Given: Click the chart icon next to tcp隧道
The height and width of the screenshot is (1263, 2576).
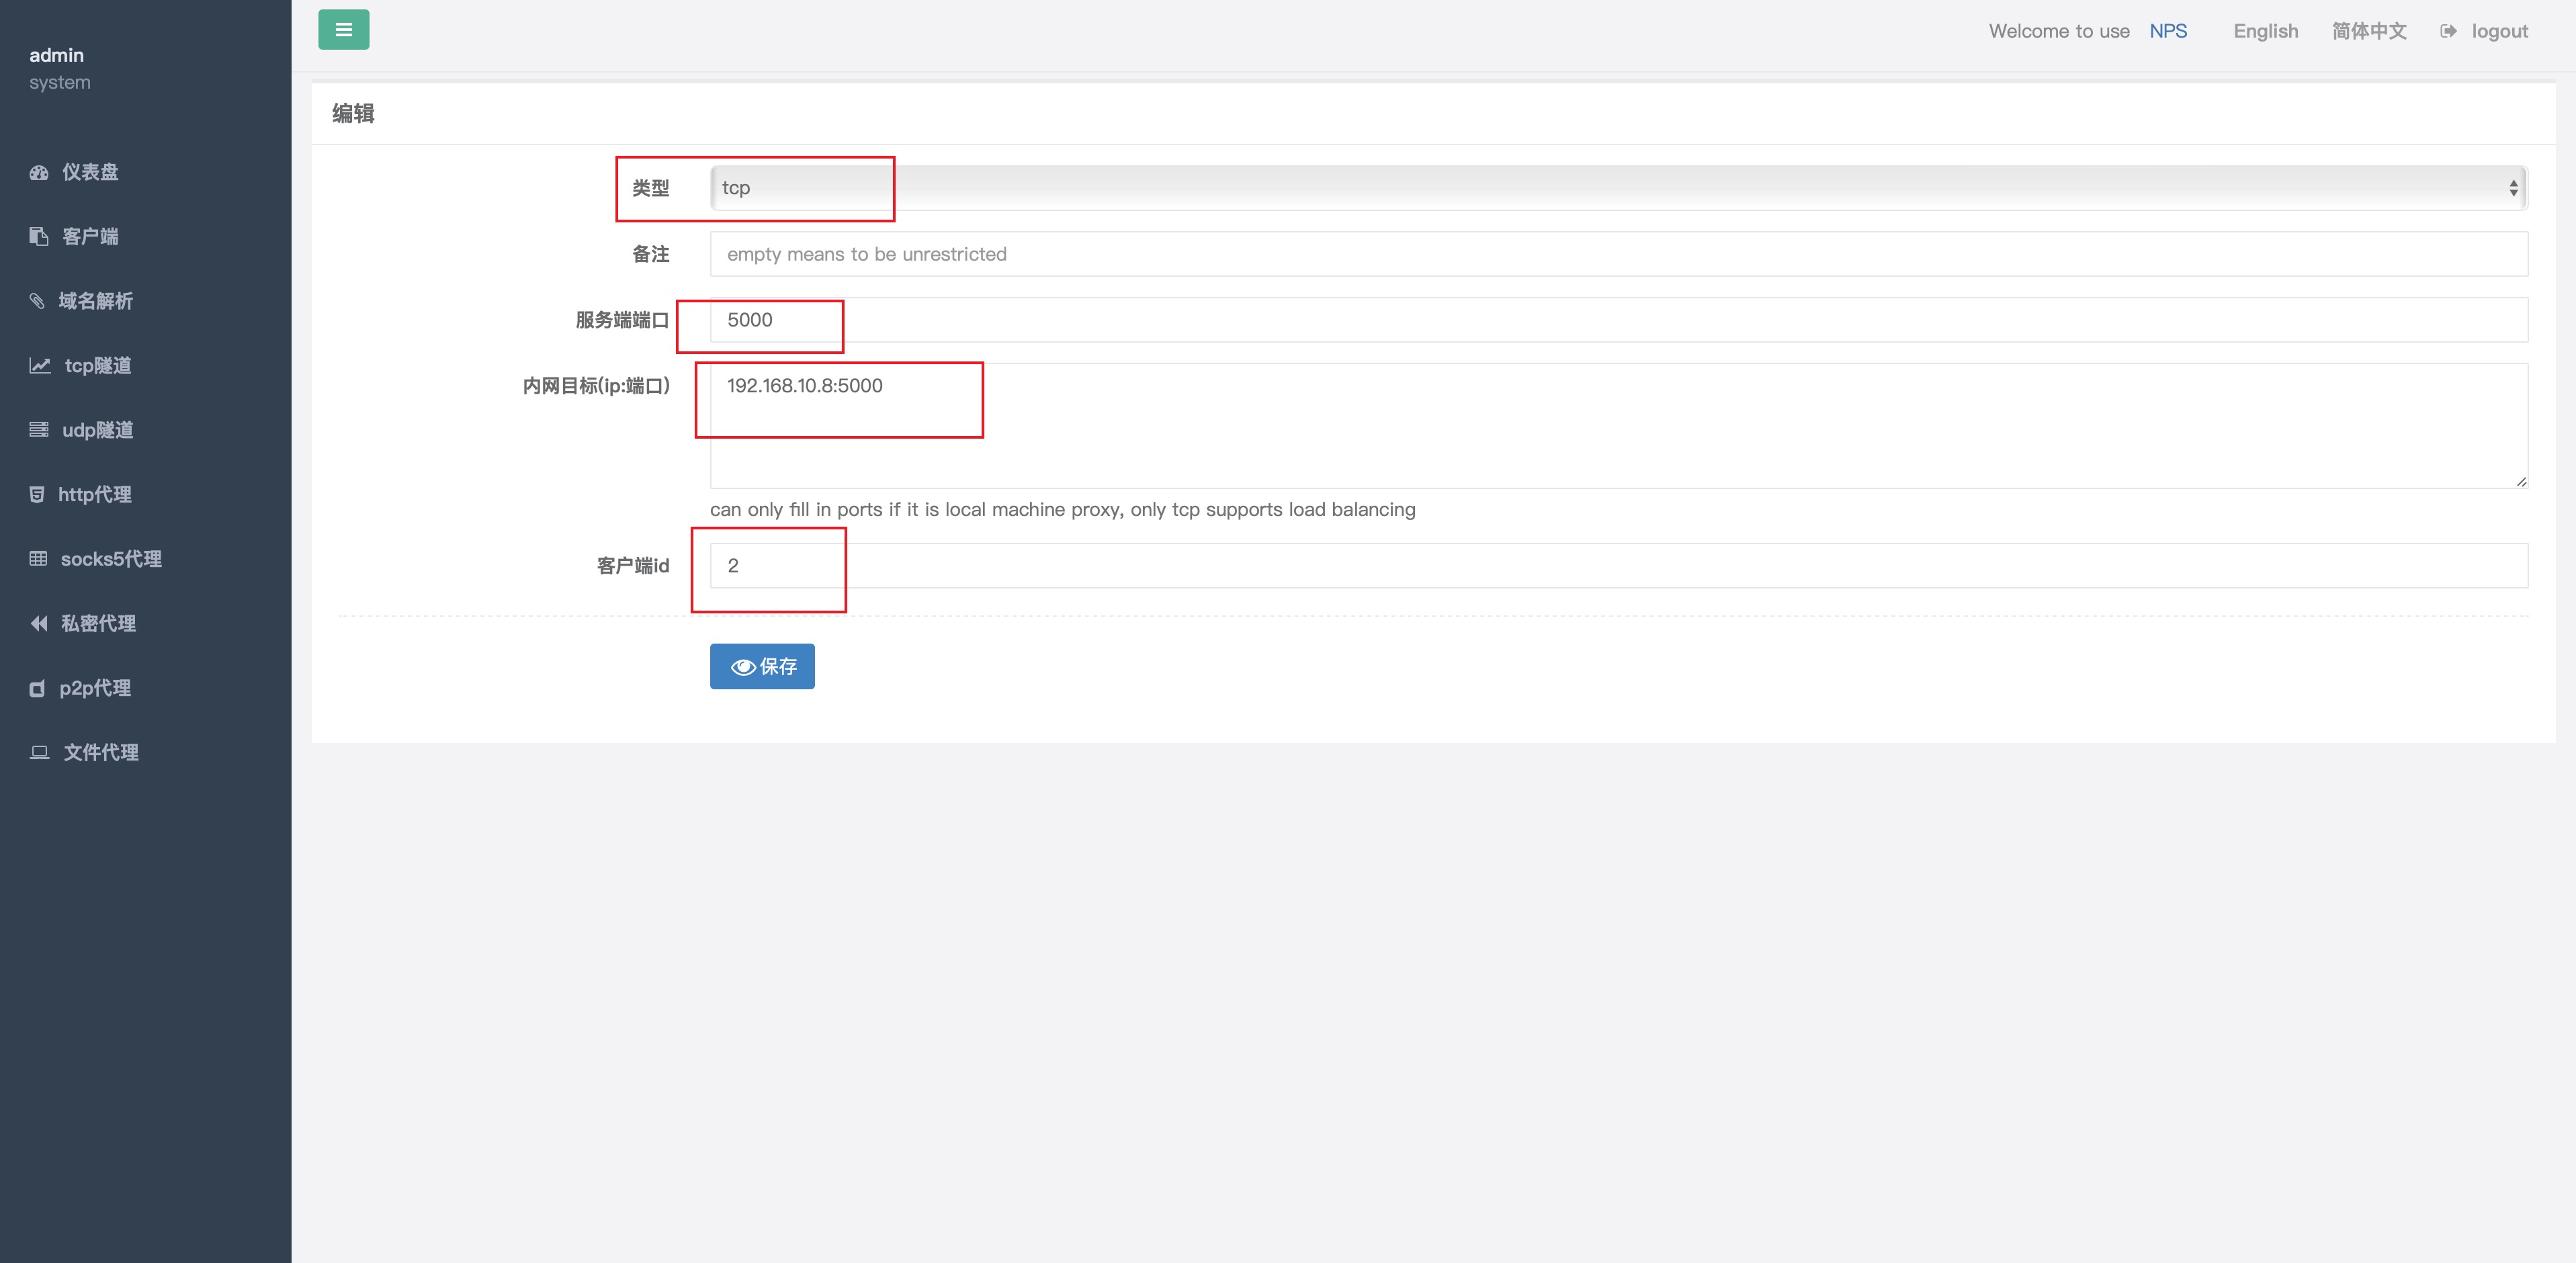Looking at the screenshot, I should 40,365.
